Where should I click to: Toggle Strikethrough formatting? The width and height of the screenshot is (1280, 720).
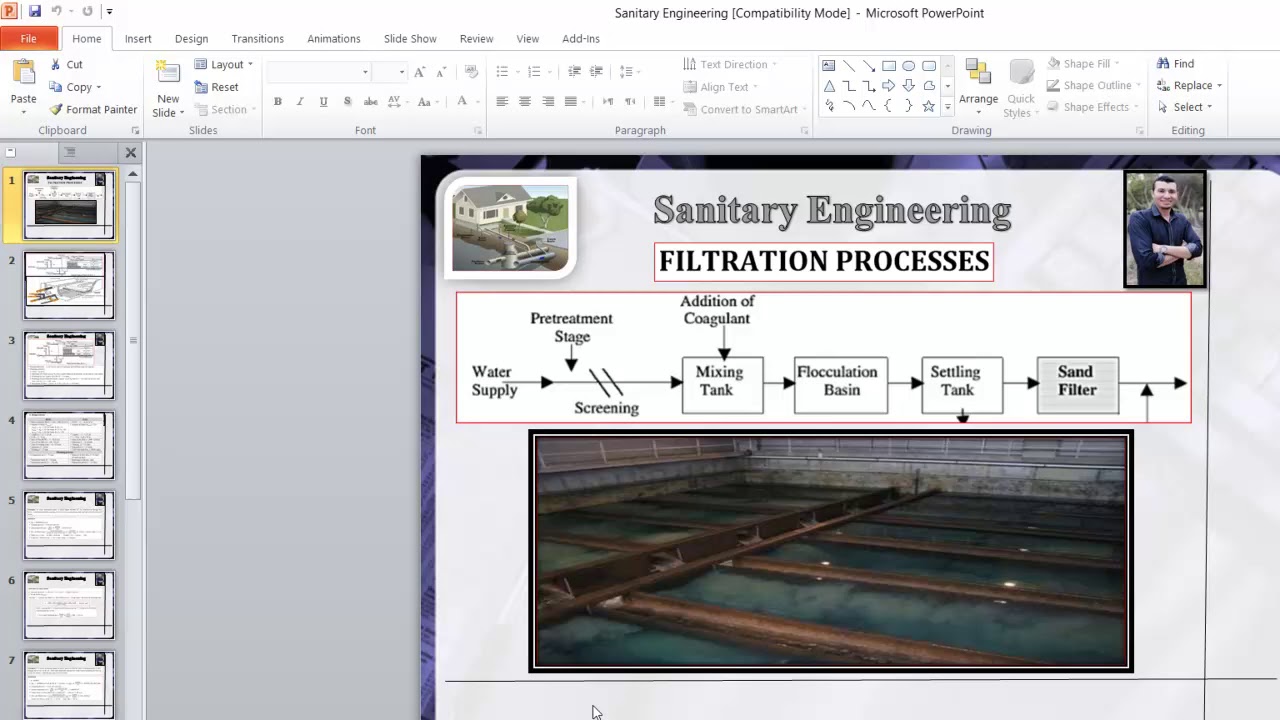pos(370,102)
